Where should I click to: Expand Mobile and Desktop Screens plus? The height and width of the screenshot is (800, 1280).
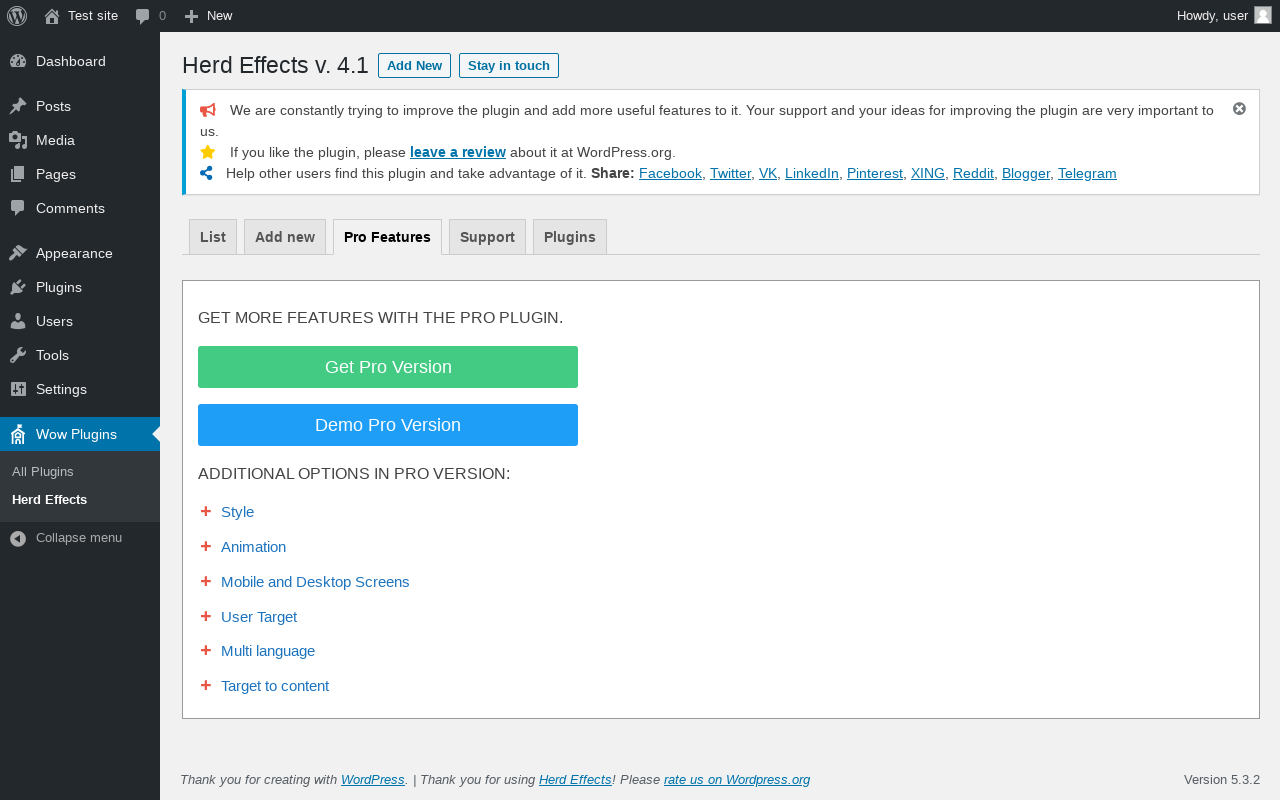[x=206, y=581]
